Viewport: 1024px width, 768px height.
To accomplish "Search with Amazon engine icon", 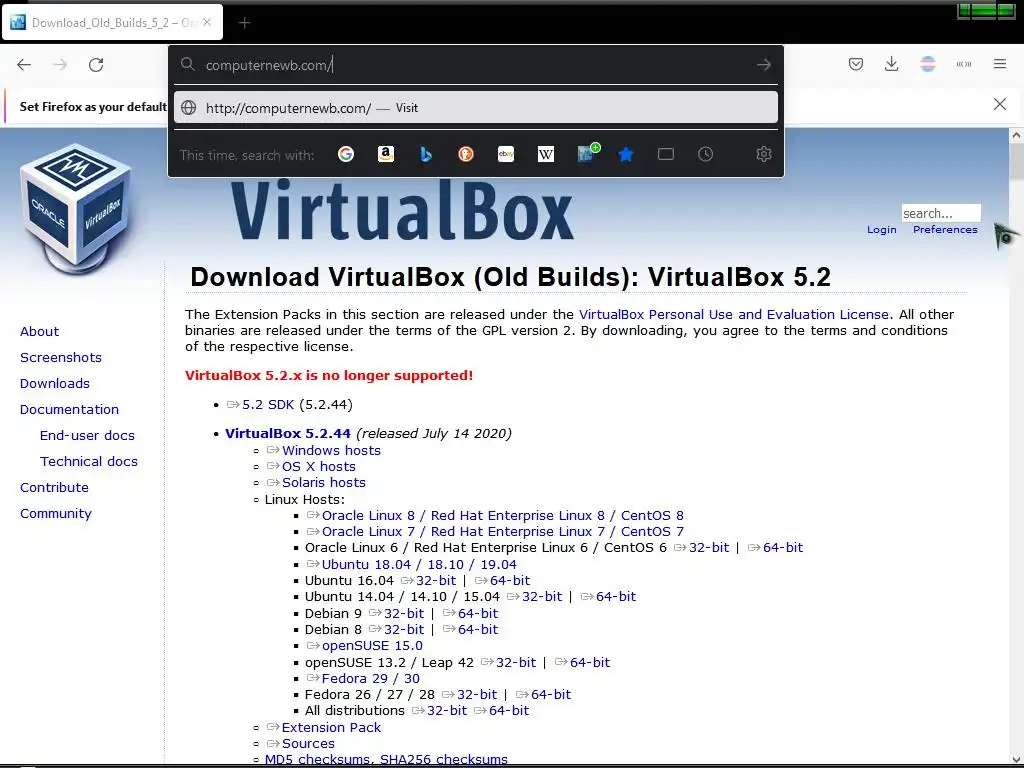I will click(386, 154).
